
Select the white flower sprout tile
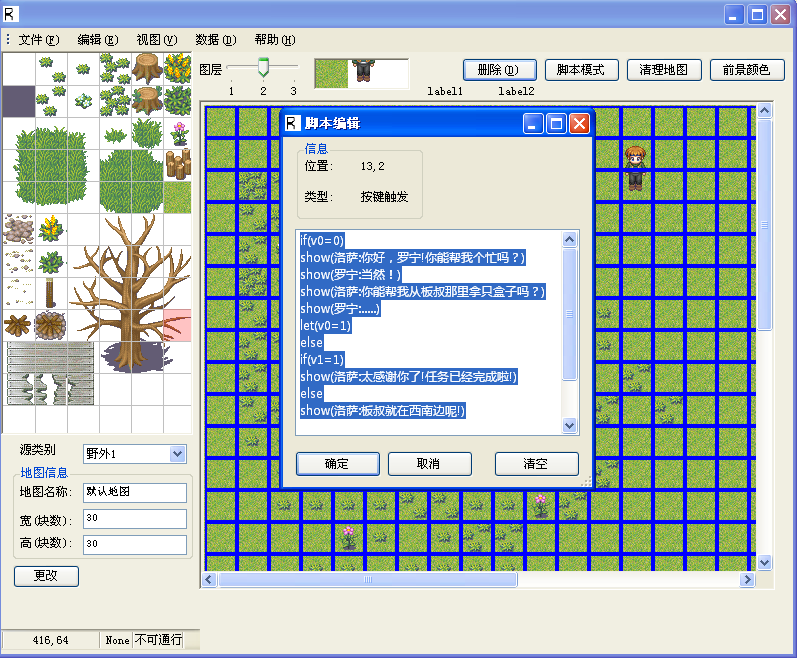[x=83, y=101]
